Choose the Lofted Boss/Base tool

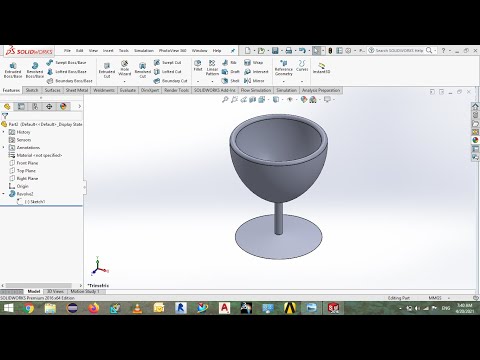click(x=67, y=71)
